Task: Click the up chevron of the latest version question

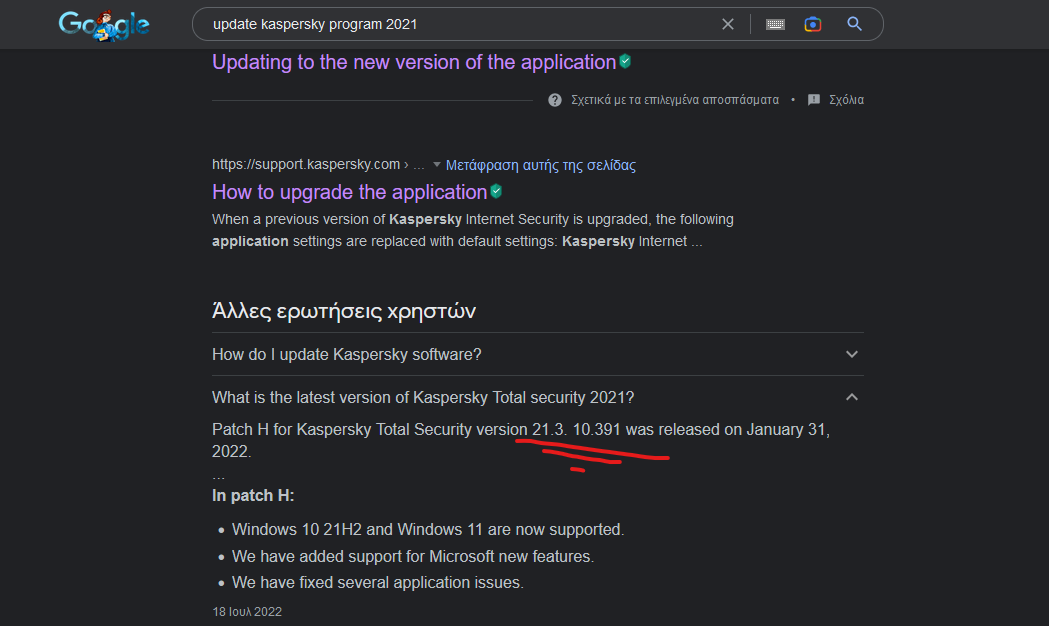Action: click(852, 397)
